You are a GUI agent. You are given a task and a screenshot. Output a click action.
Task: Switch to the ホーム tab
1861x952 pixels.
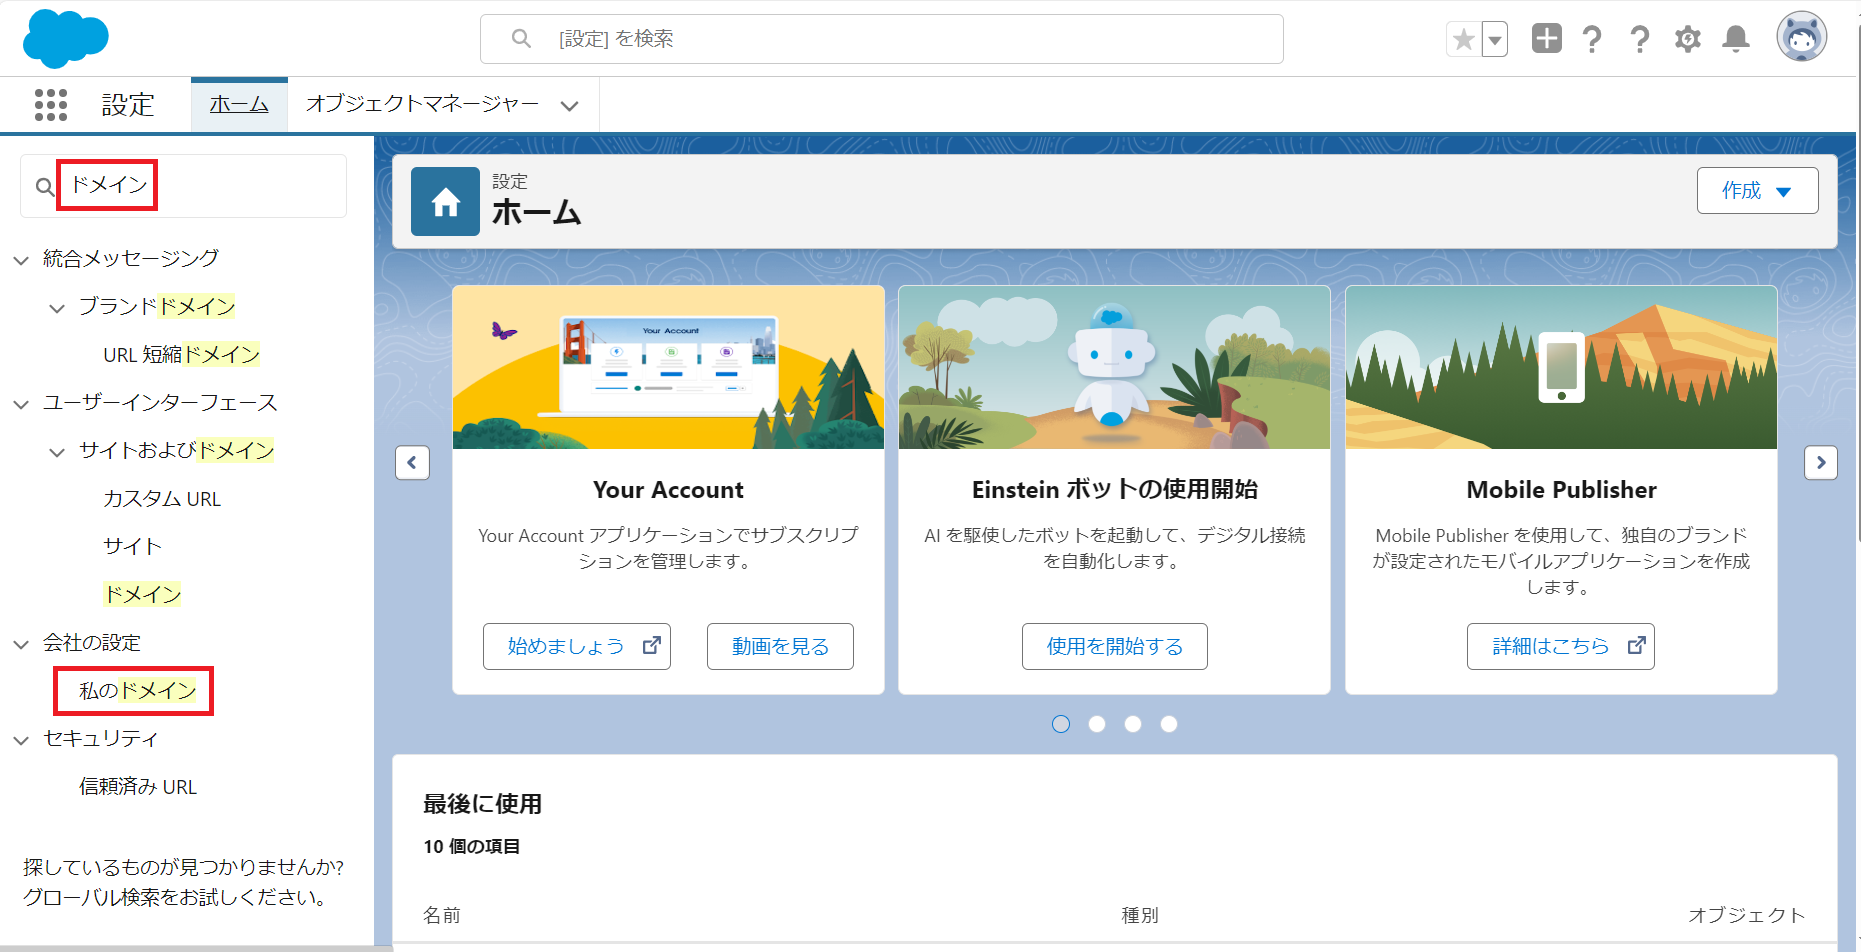click(x=239, y=104)
